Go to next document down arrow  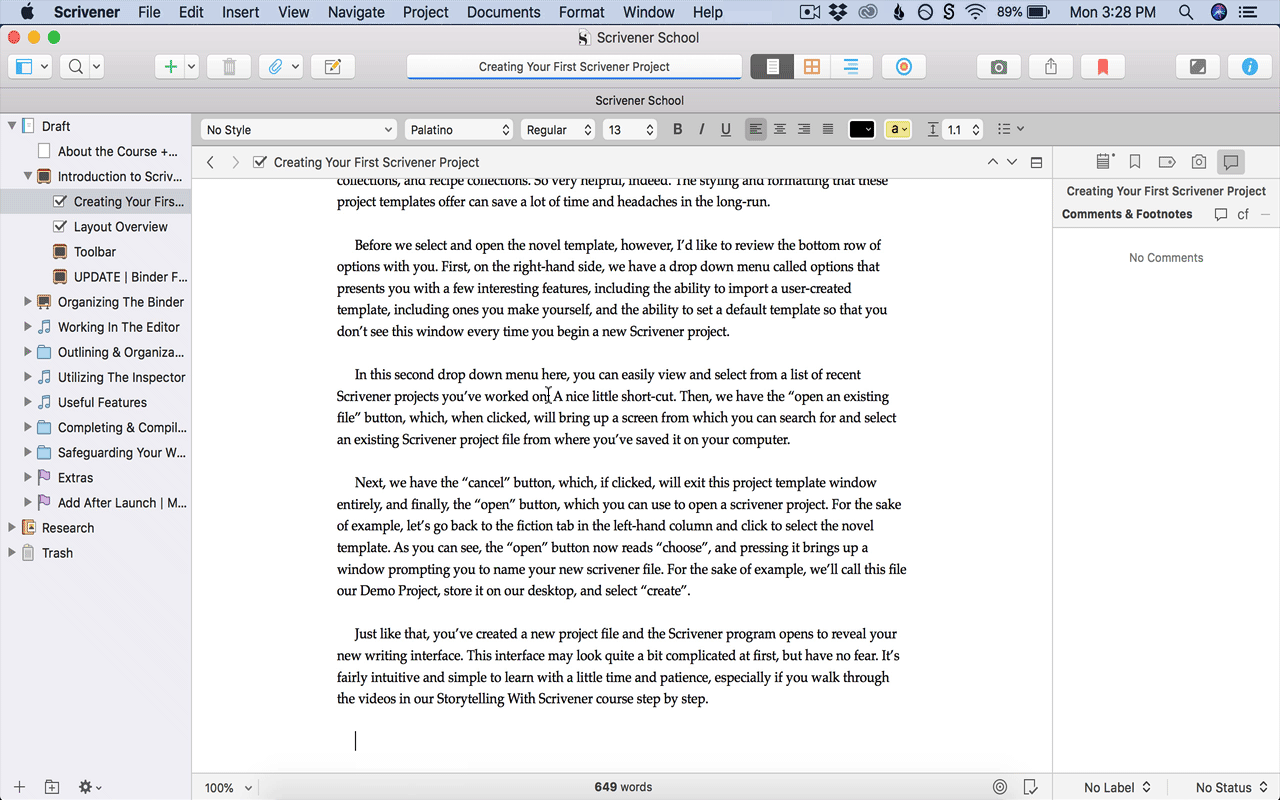(x=1012, y=162)
